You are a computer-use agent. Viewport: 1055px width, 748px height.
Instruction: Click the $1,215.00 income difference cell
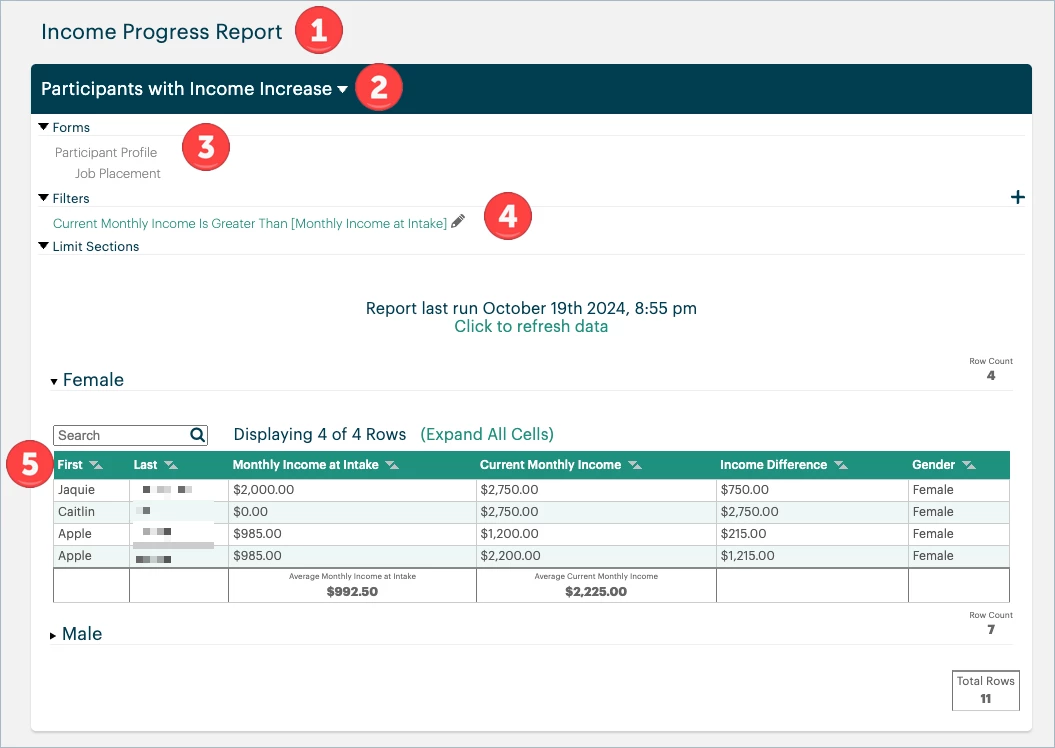tap(812, 556)
